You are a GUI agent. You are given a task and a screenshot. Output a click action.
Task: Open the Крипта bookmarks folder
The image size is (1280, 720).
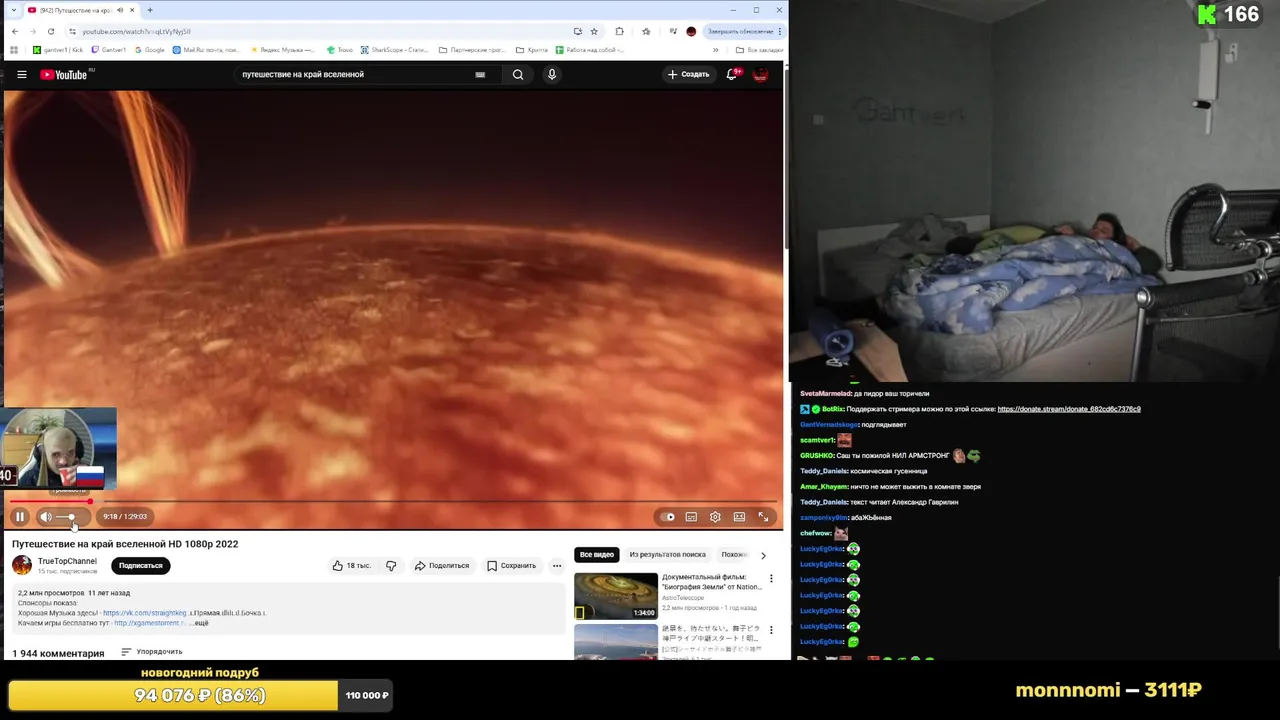pos(532,49)
